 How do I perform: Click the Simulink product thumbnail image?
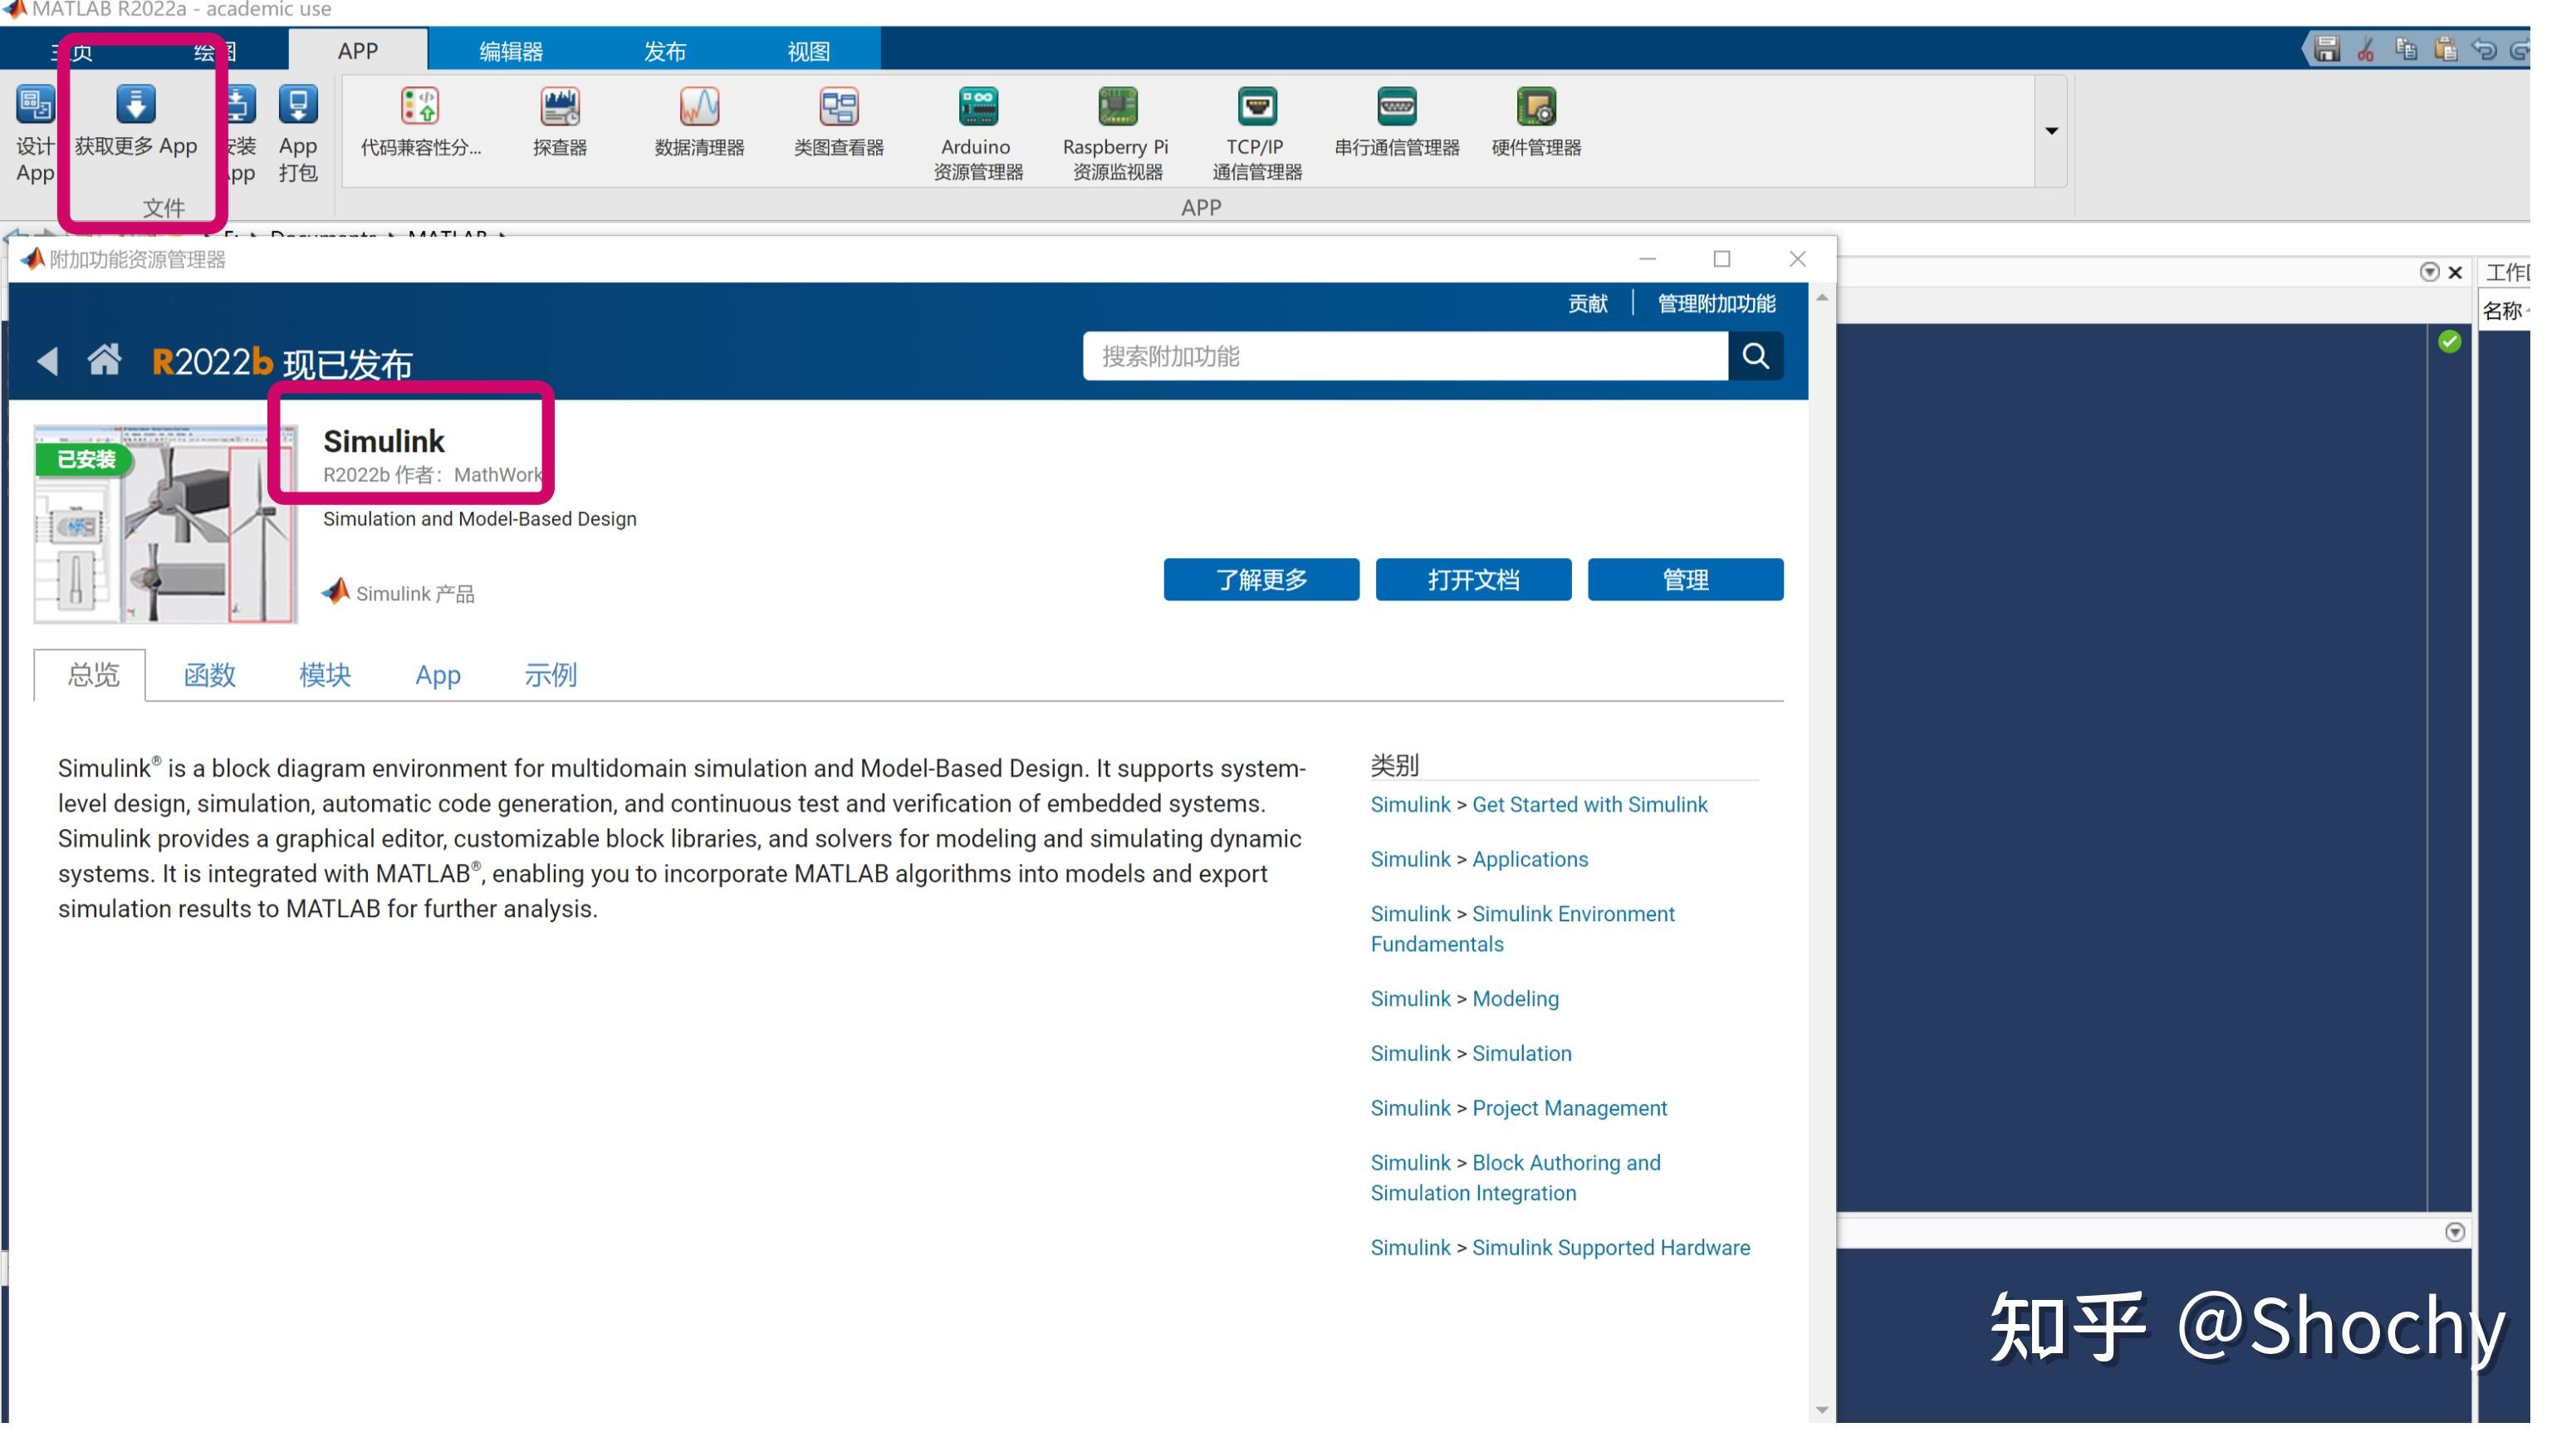(x=166, y=524)
